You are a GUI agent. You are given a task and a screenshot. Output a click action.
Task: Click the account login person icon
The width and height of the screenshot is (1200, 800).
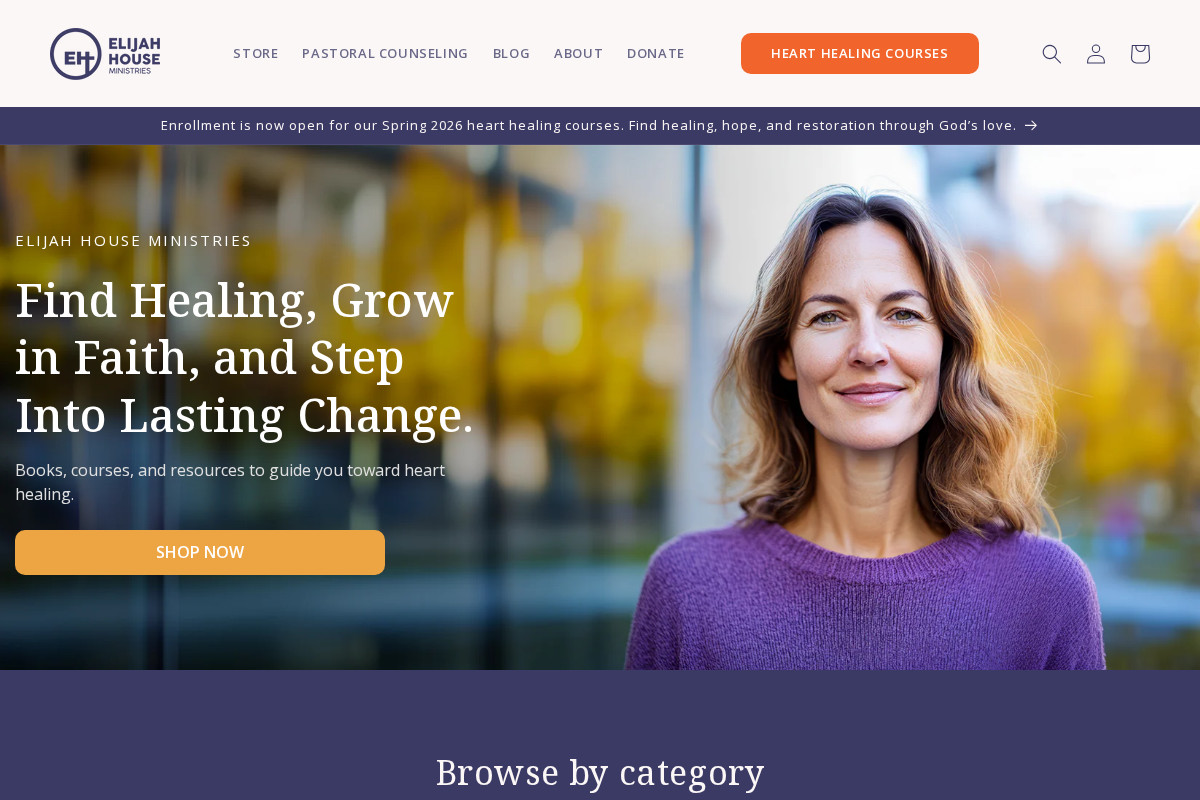click(1096, 54)
